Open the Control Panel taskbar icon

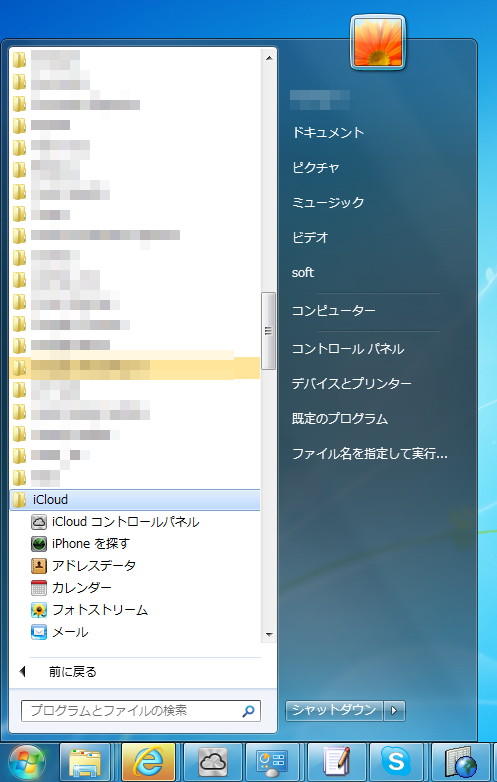click(272, 763)
